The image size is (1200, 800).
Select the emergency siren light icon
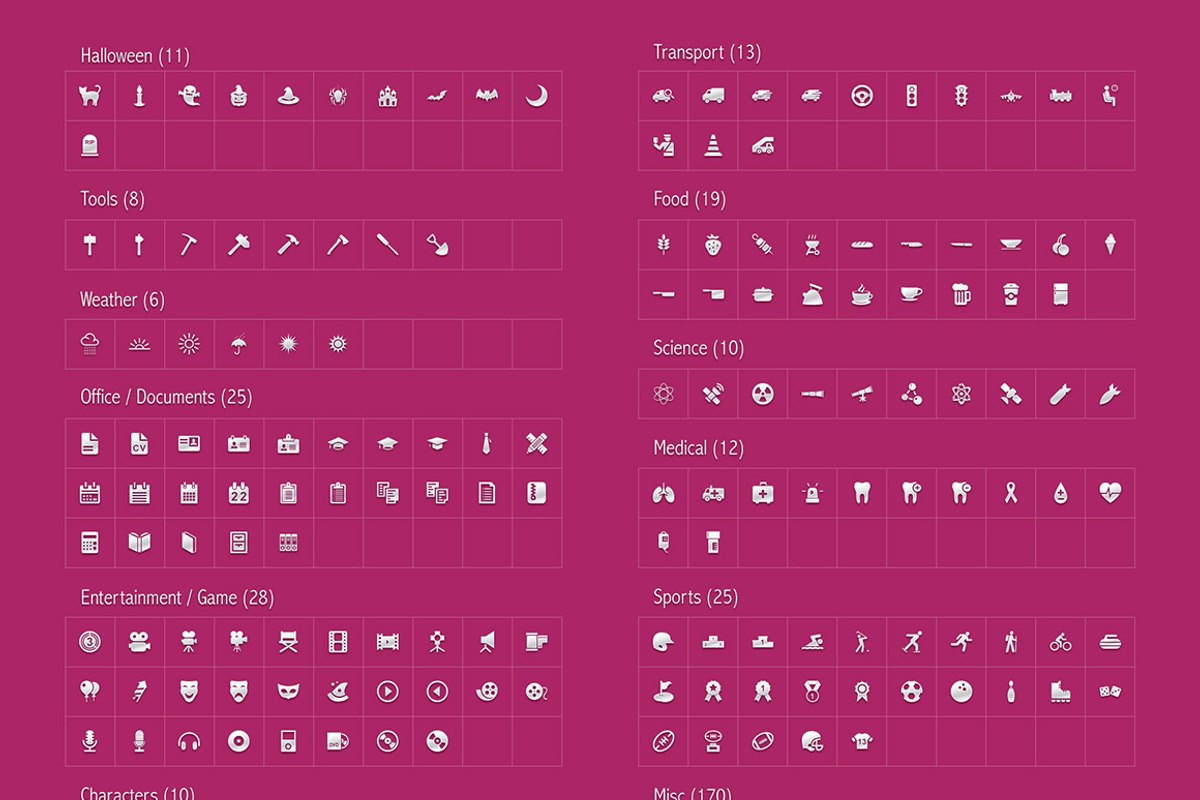(x=812, y=492)
